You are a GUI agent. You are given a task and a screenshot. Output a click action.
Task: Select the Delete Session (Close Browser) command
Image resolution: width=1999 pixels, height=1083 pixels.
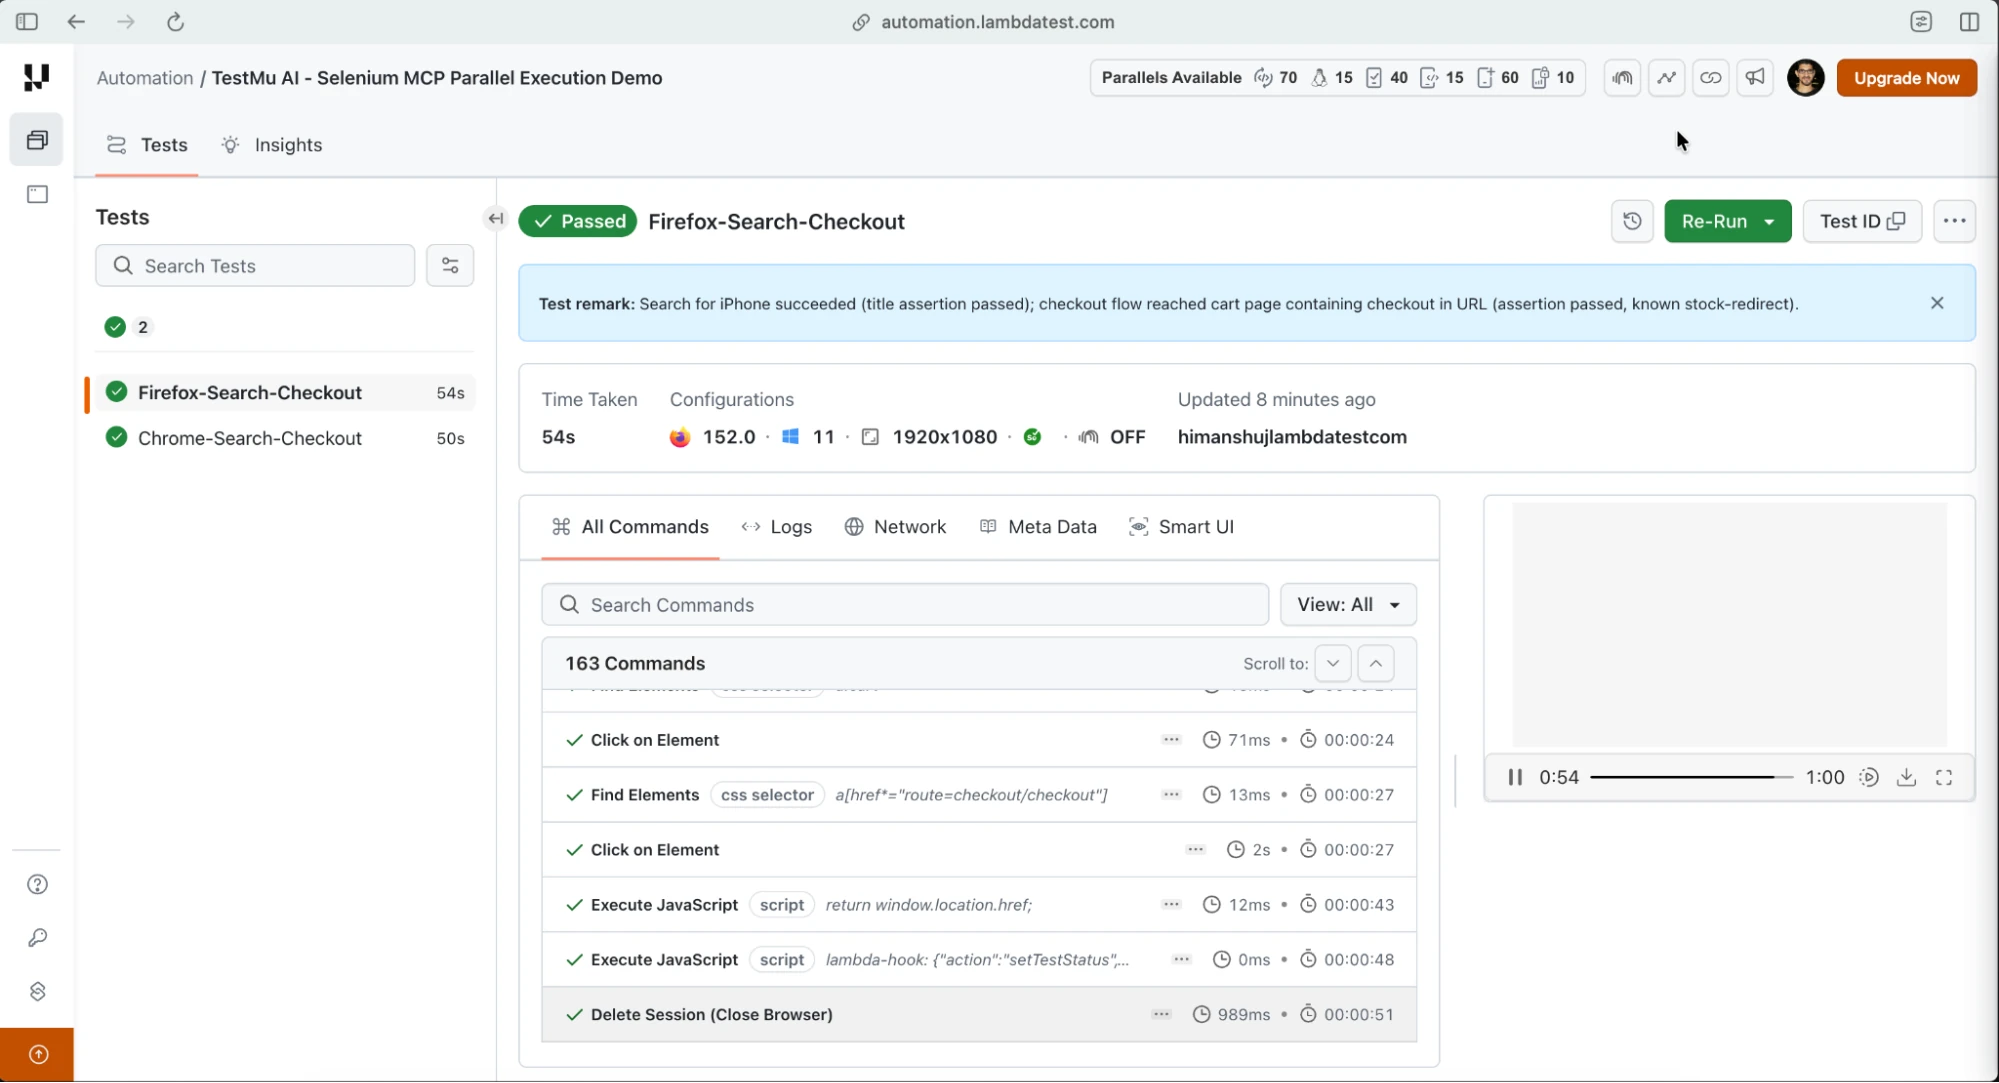click(x=979, y=1014)
